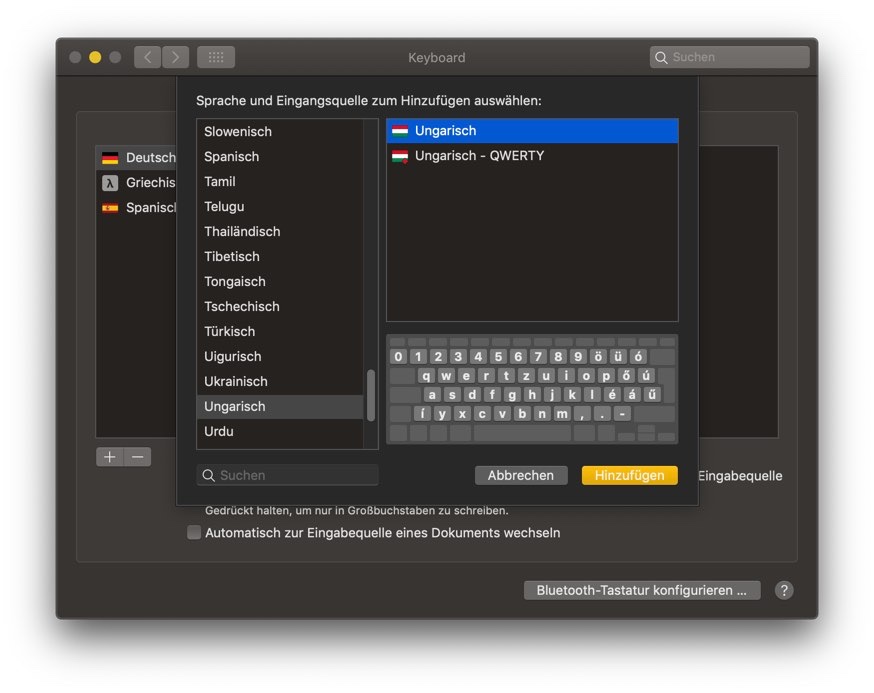Viewport: 874px width, 693px height.
Task: Choose Telugu from the language list
Action: (280, 207)
